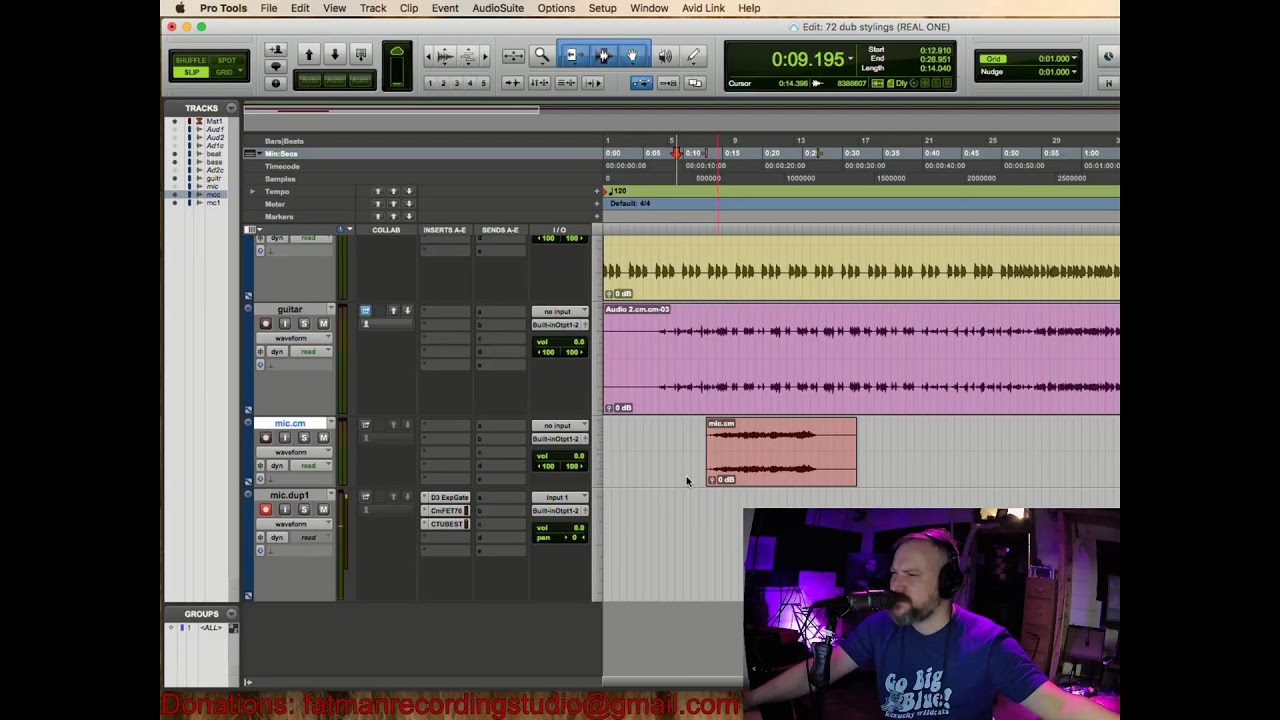Open the Tracks list popup menu
The height and width of the screenshot is (720, 1280).
tap(231, 107)
